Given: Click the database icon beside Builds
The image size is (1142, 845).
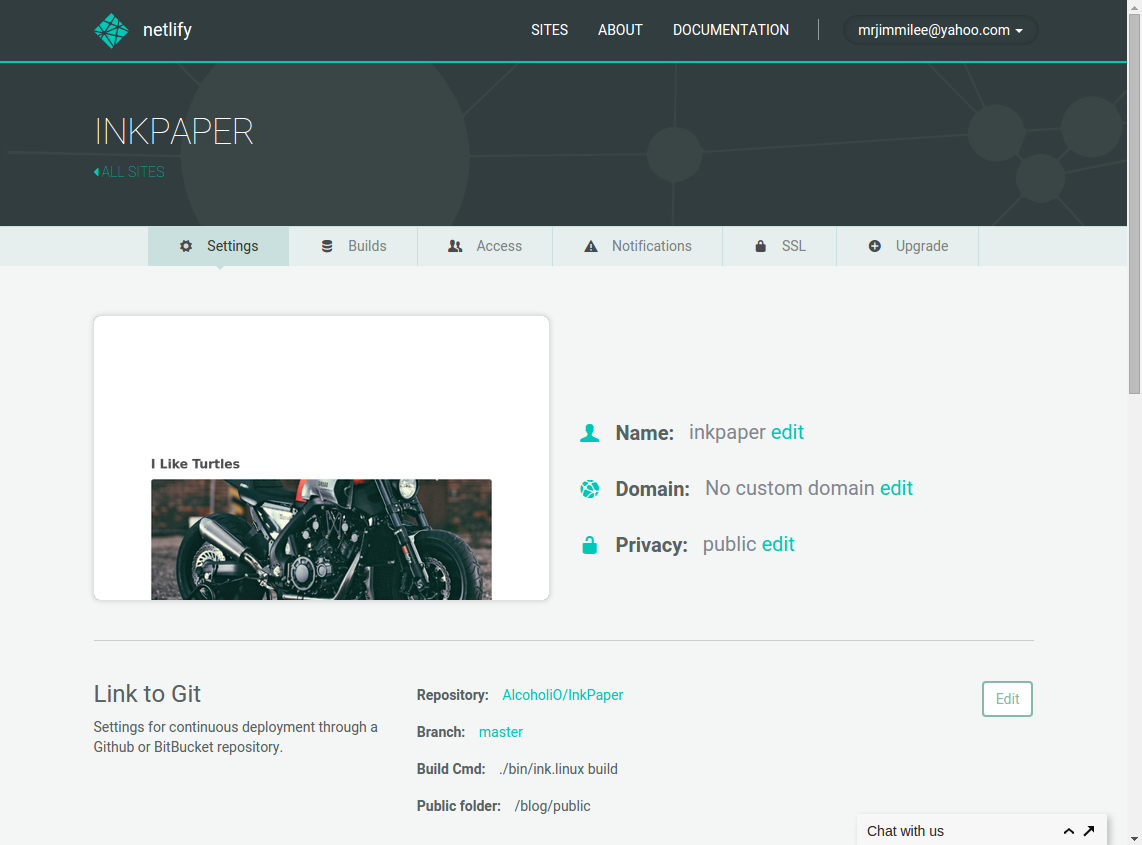Looking at the screenshot, I should (327, 246).
